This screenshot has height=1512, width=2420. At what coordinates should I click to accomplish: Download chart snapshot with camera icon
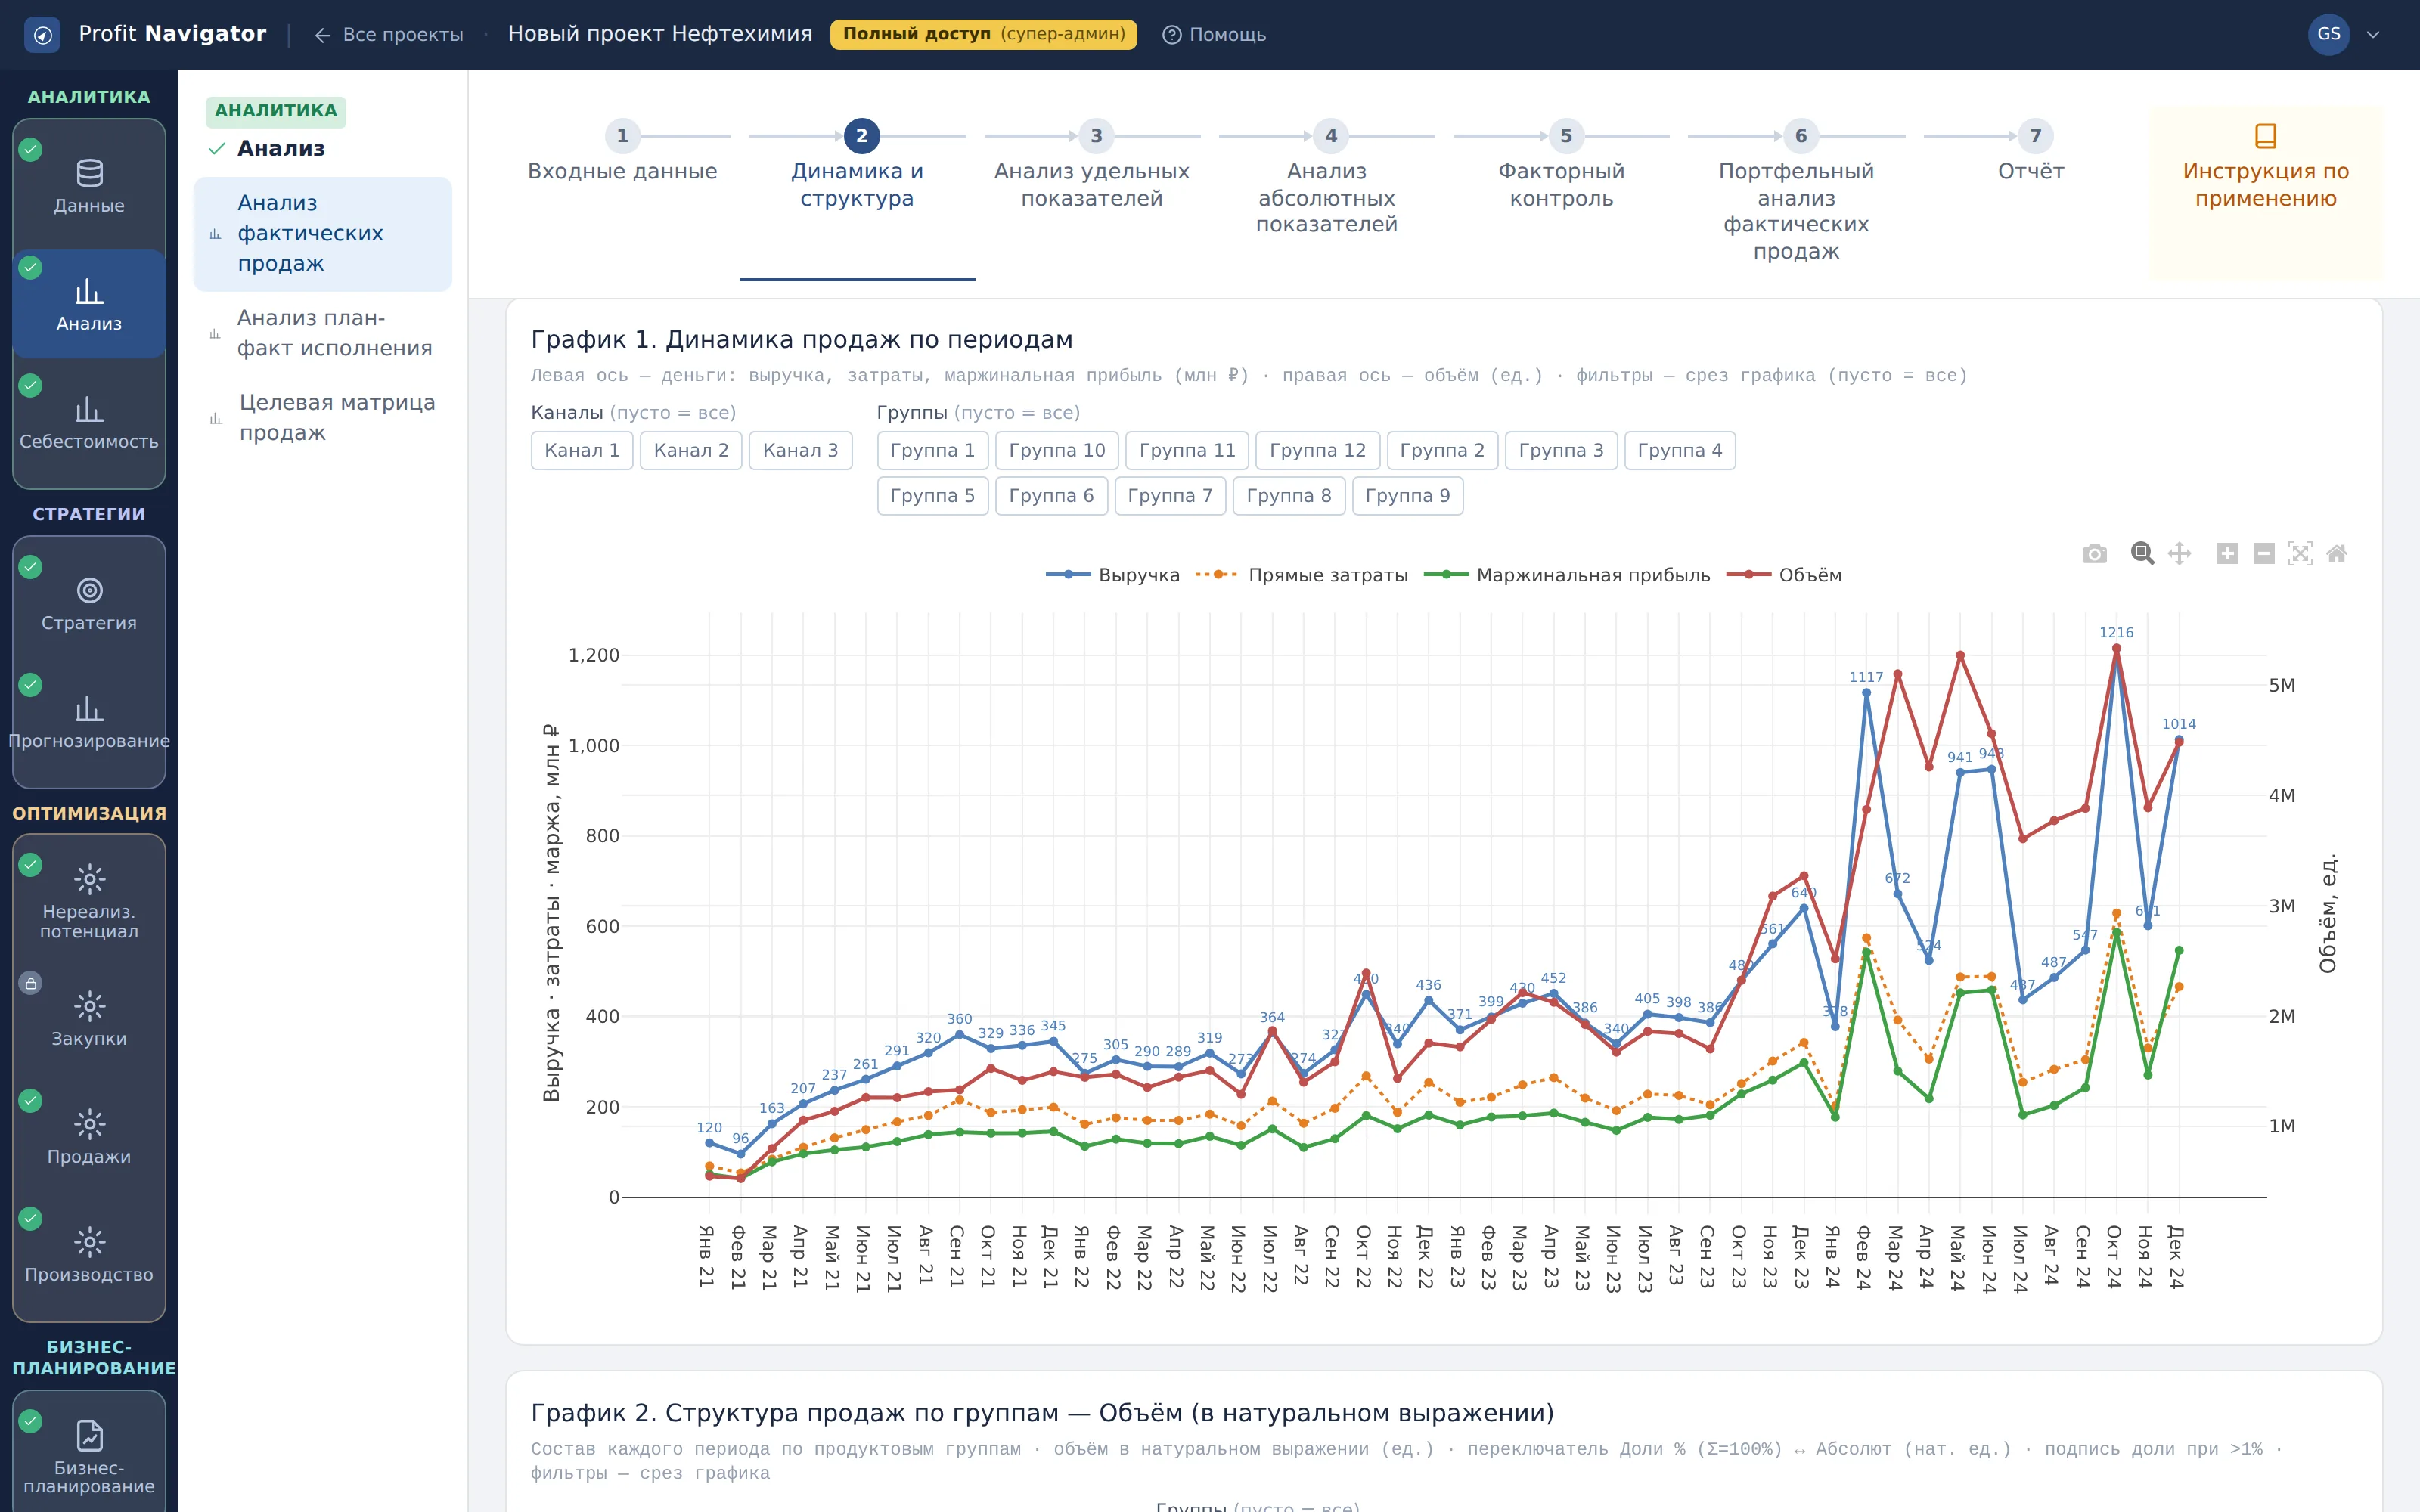[2094, 554]
